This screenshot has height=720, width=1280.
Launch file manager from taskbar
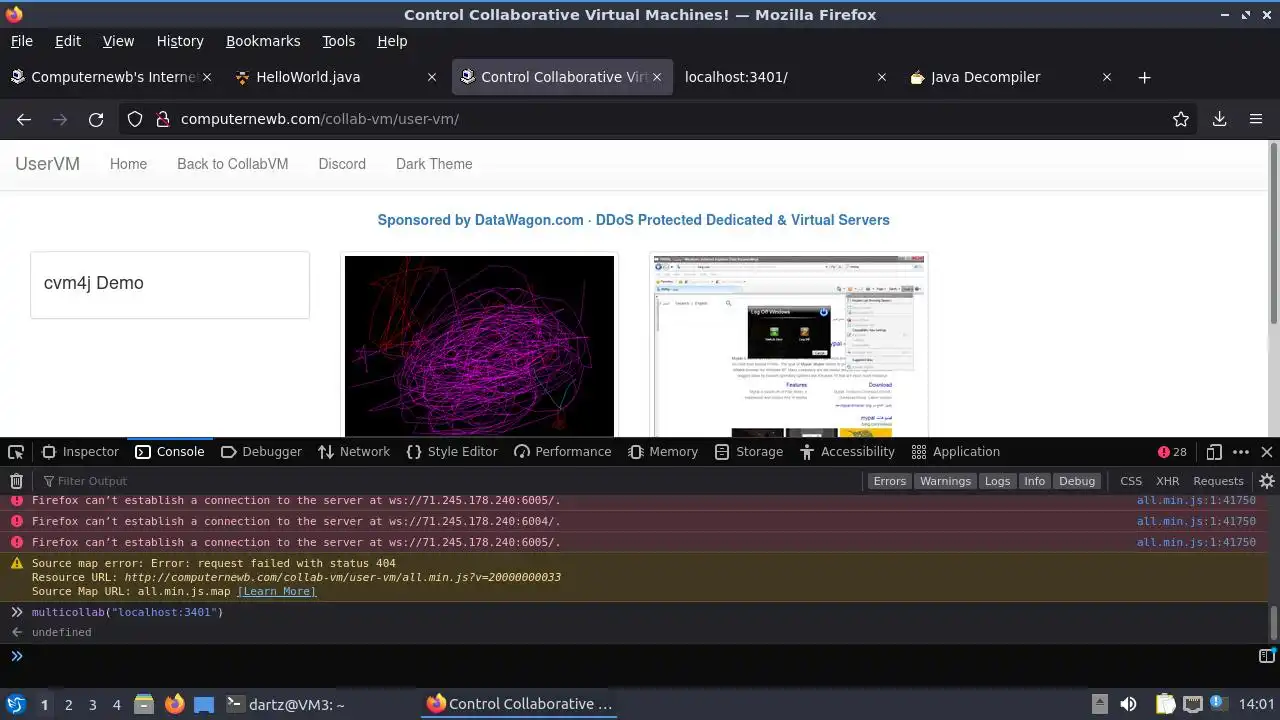tap(143, 704)
